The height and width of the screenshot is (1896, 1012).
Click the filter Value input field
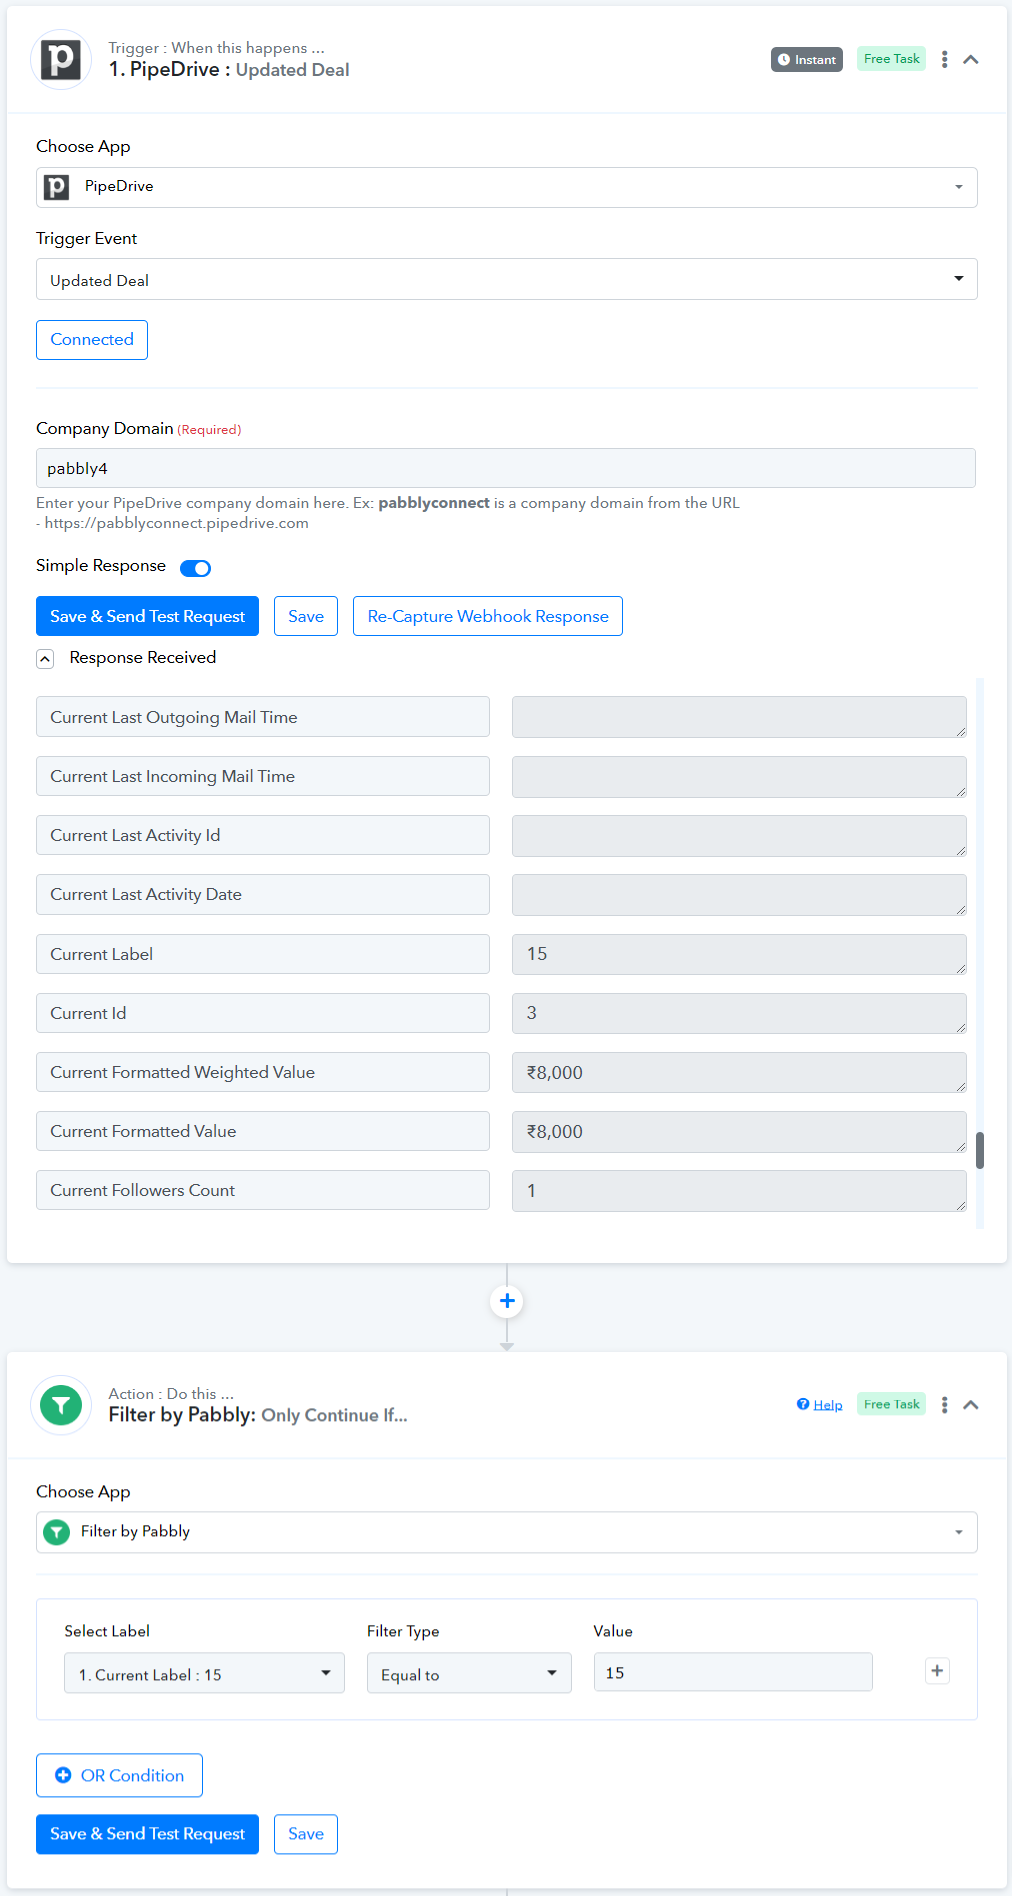[733, 1672]
